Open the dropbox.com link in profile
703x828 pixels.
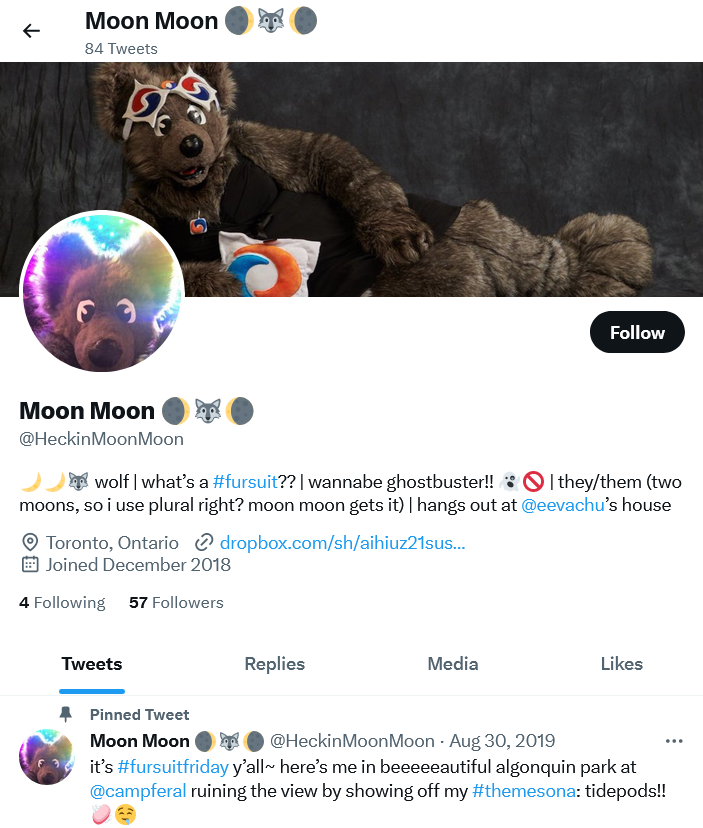tap(342, 542)
